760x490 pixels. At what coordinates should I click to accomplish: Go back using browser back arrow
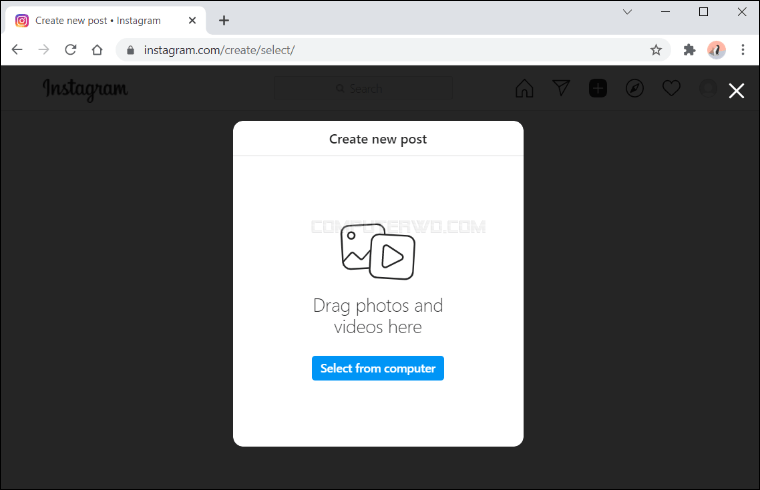coord(17,49)
